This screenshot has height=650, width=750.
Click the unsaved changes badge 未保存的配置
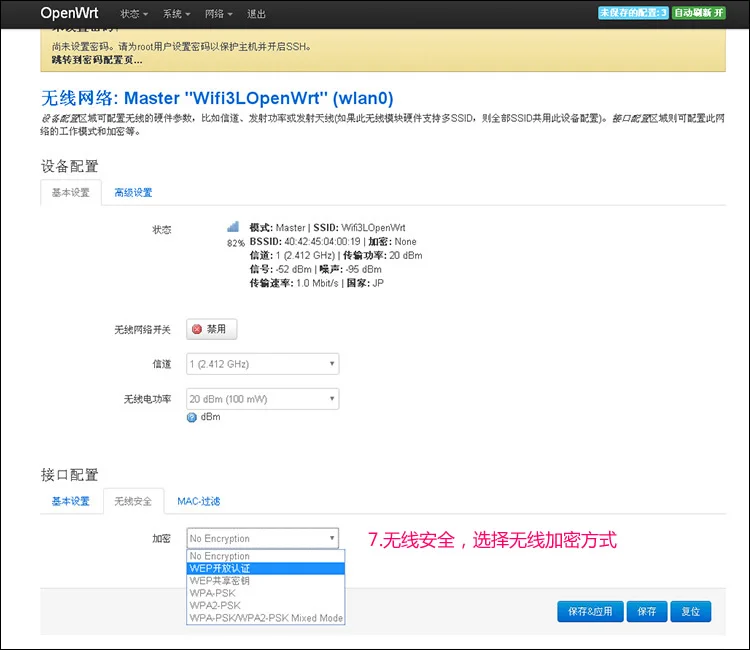click(x=633, y=13)
